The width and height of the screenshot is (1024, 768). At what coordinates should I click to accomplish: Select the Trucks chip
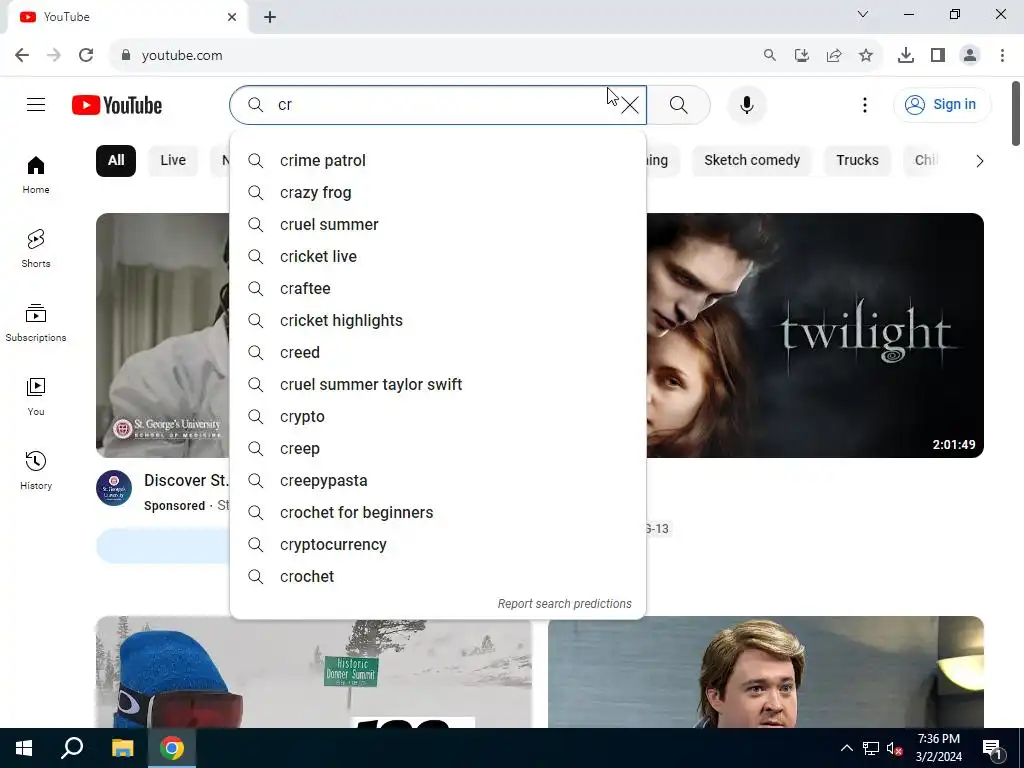point(857,161)
